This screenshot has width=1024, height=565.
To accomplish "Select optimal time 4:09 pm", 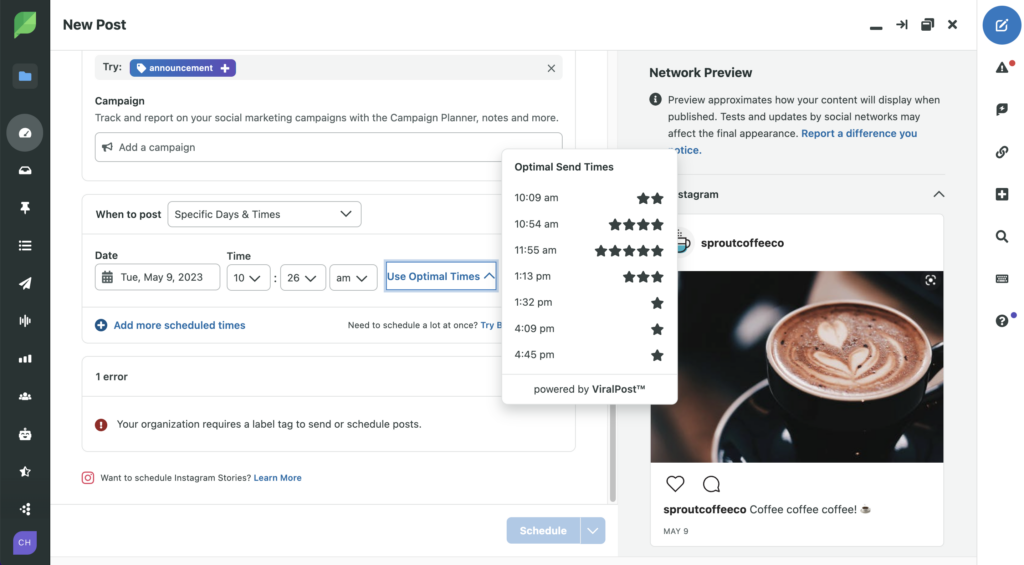I will [x=588, y=329].
